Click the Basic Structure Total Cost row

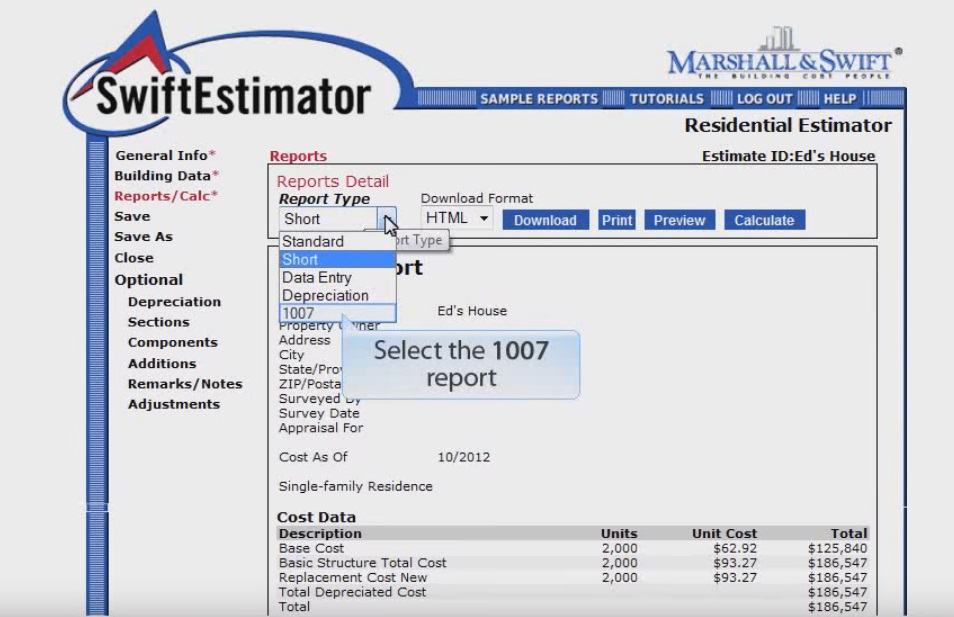(573, 563)
